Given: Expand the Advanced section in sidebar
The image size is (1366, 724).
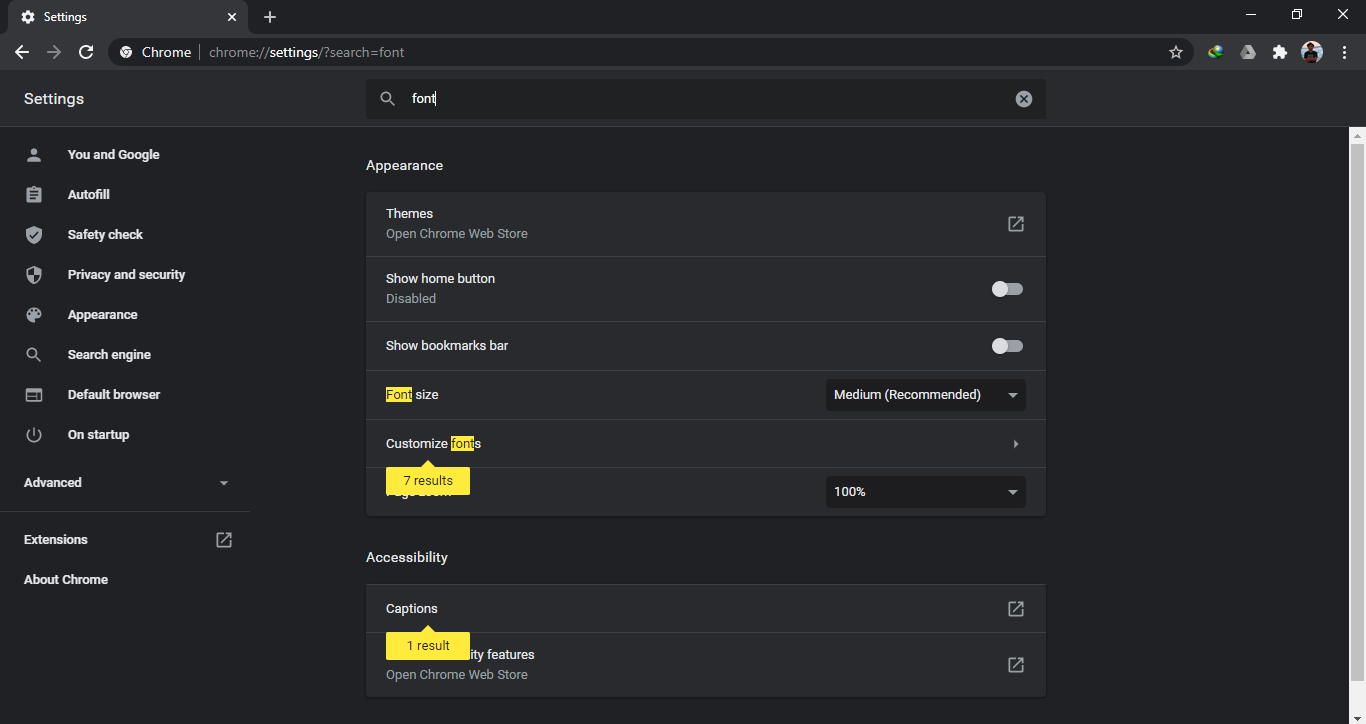Looking at the screenshot, I should [125, 483].
